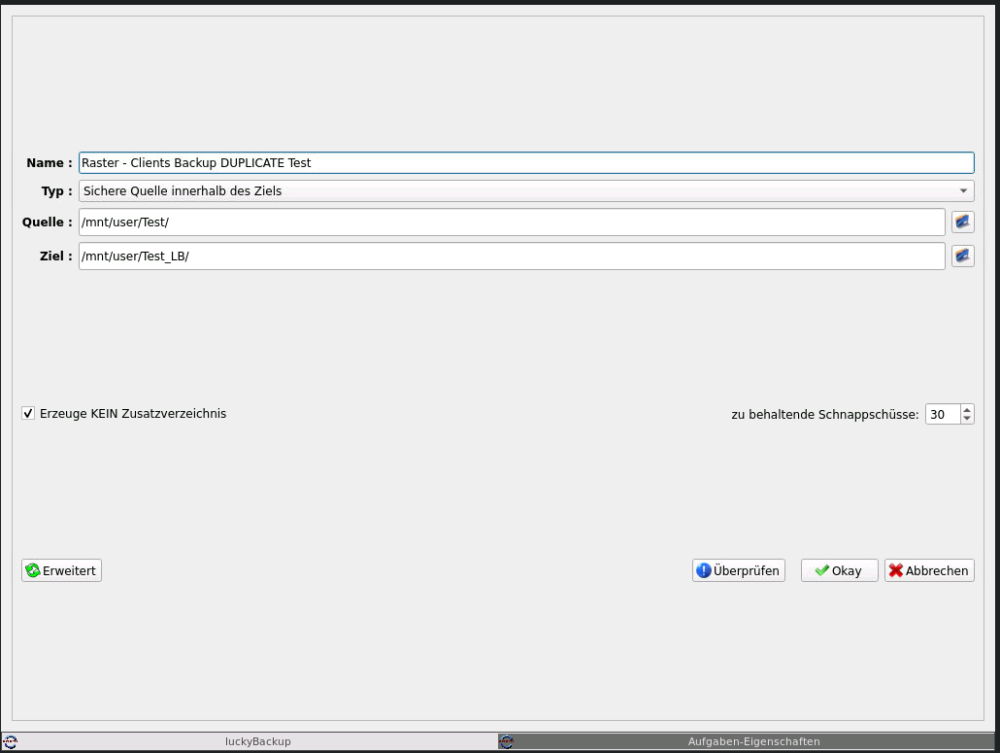This screenshot has width=1000, height=753.
Task: Click the bold Quelle label
Action: point(47,222)
